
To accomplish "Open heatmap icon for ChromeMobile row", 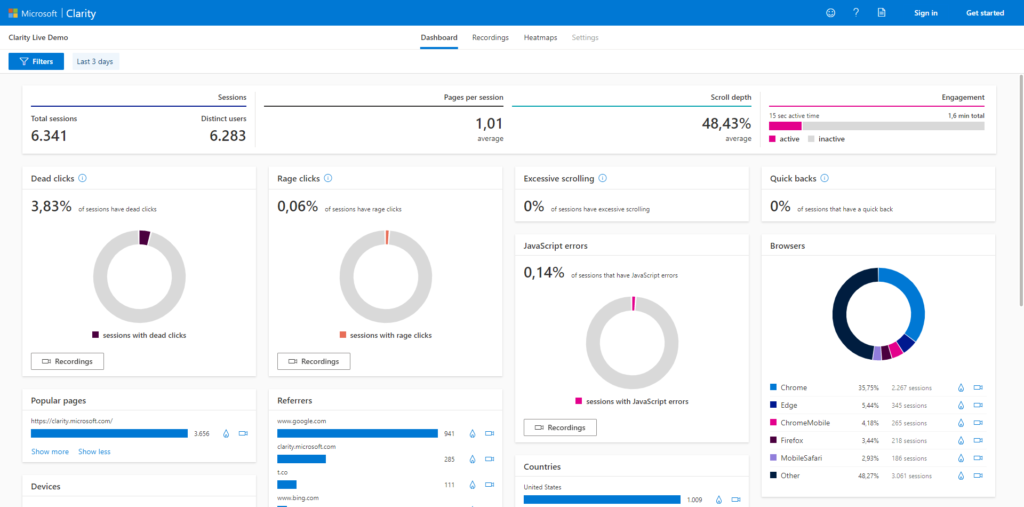I will click(x=961, y=423).
